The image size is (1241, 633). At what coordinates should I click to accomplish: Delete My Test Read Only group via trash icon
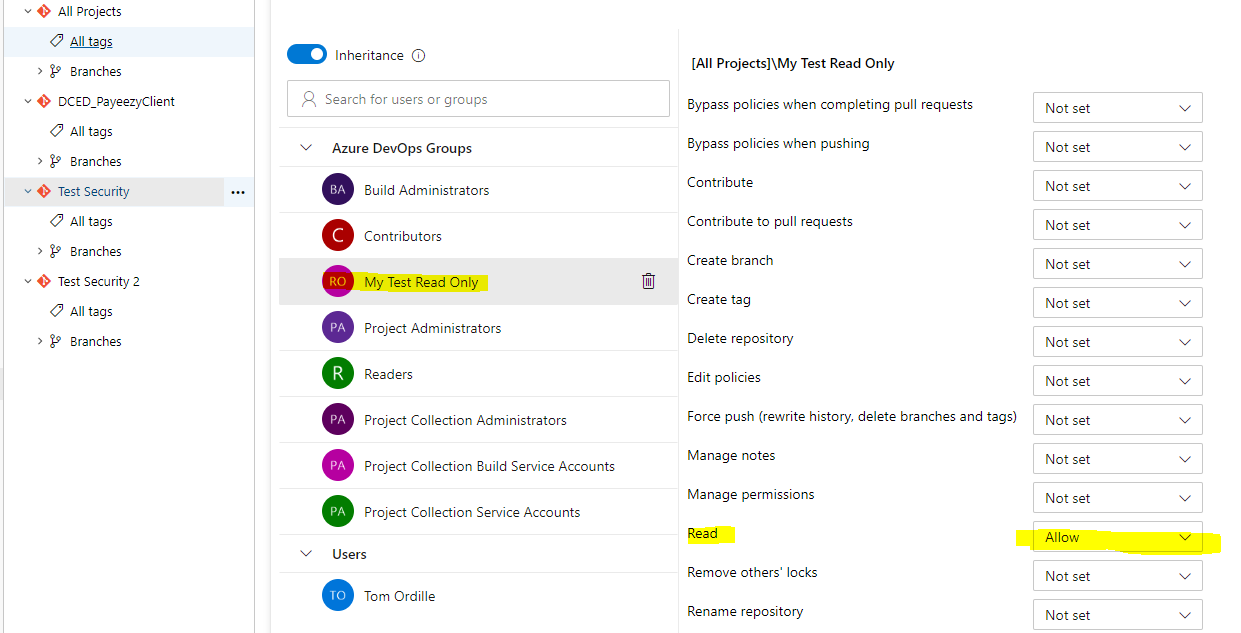coord(648,281)
